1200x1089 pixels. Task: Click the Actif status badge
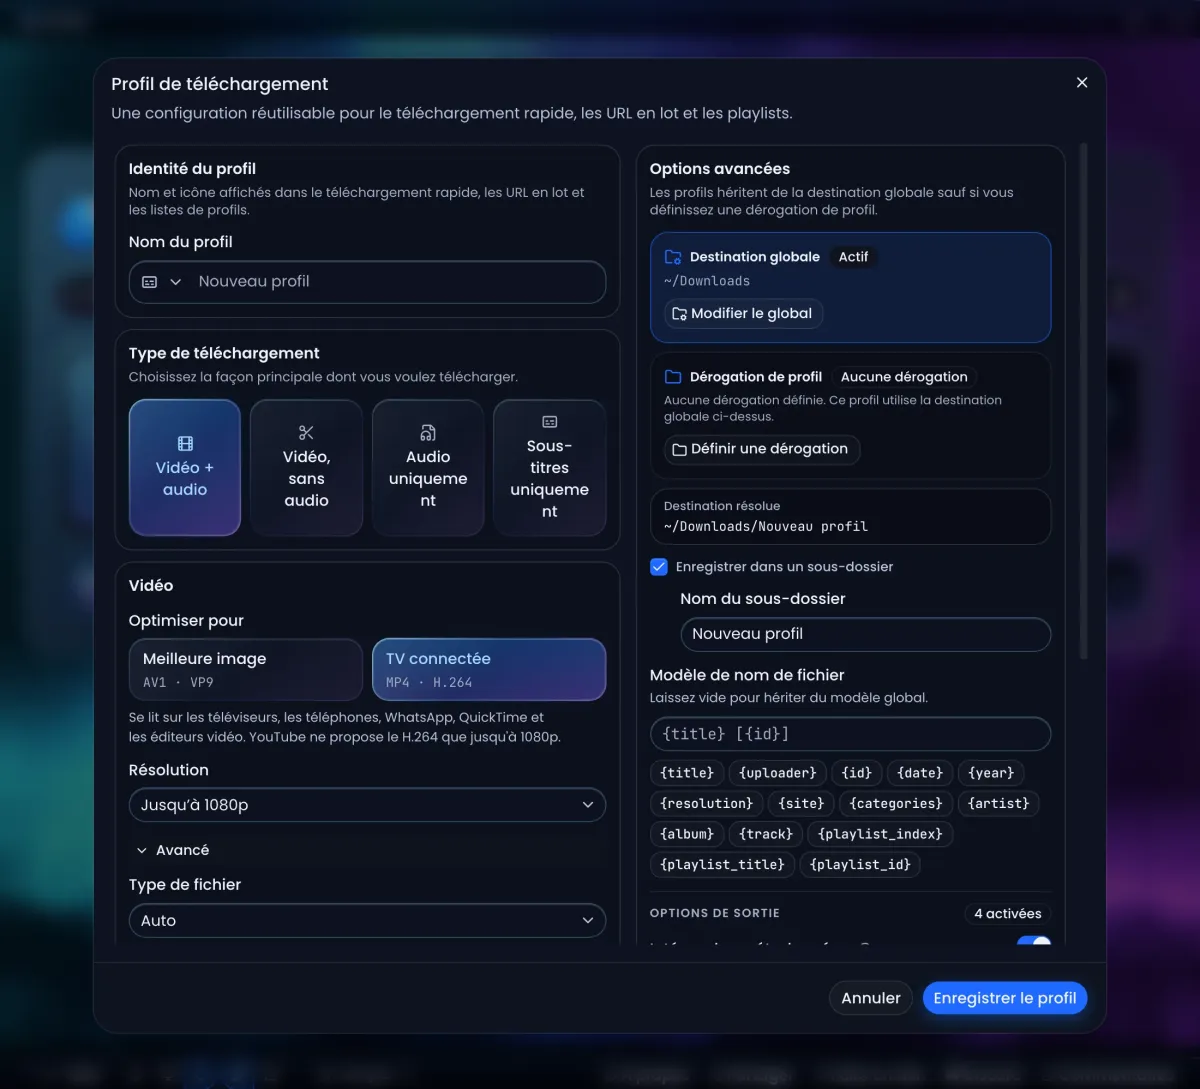coord(853,257)
